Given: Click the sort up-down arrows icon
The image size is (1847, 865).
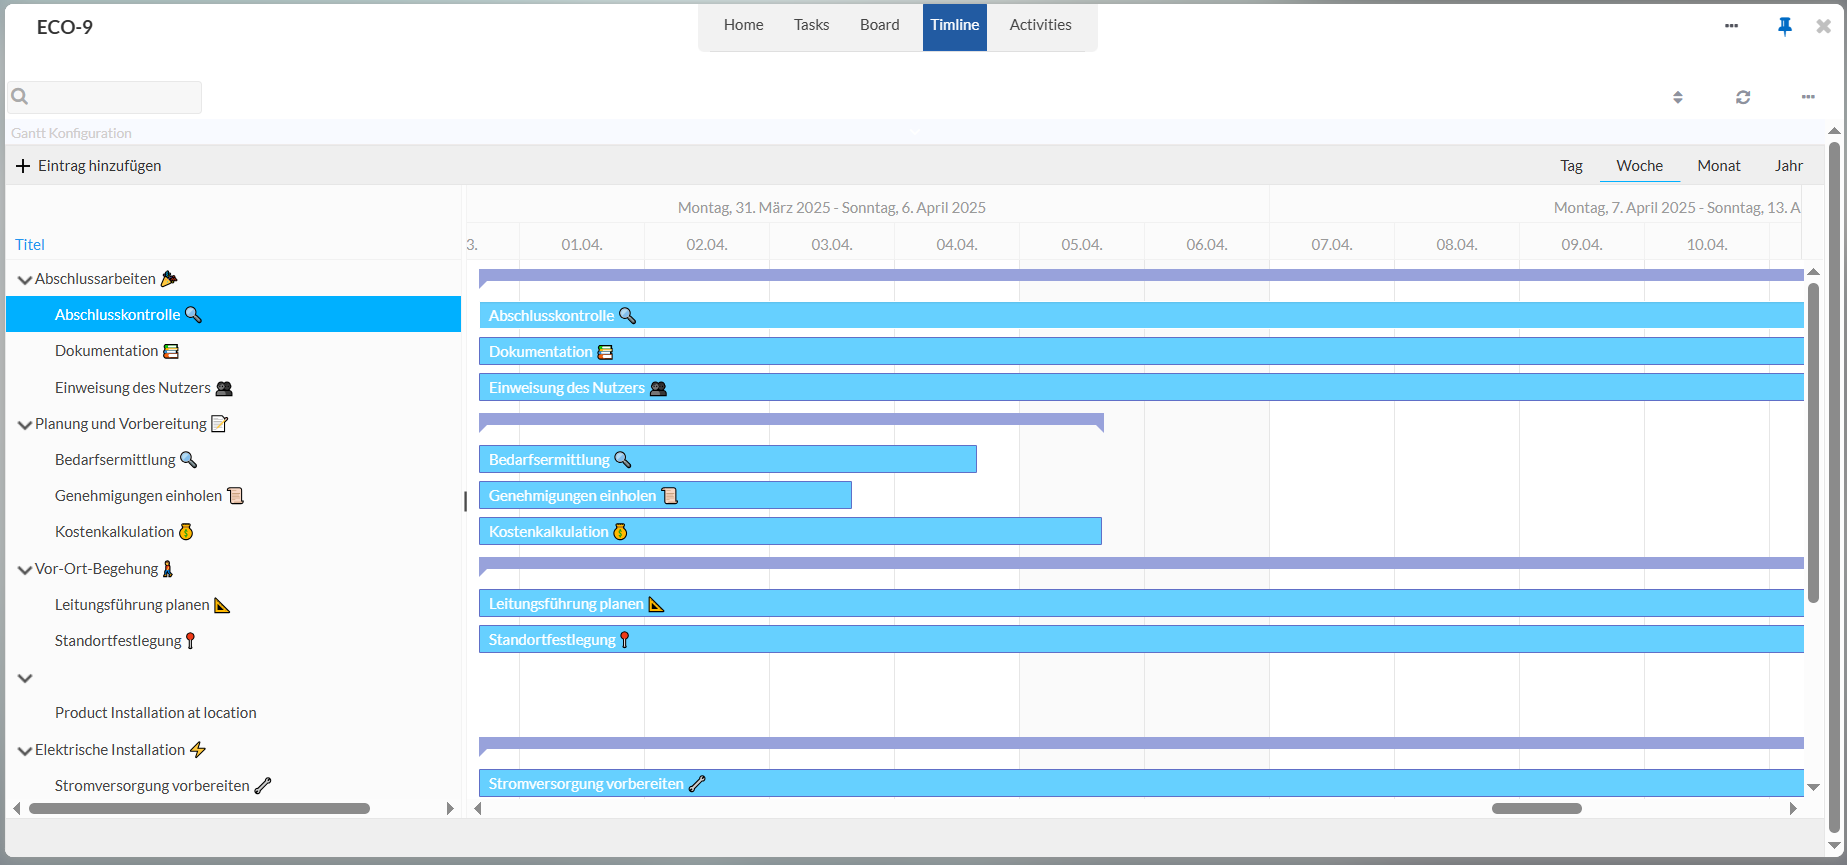Looking at the screenshot, I should tap(1678, 97).
